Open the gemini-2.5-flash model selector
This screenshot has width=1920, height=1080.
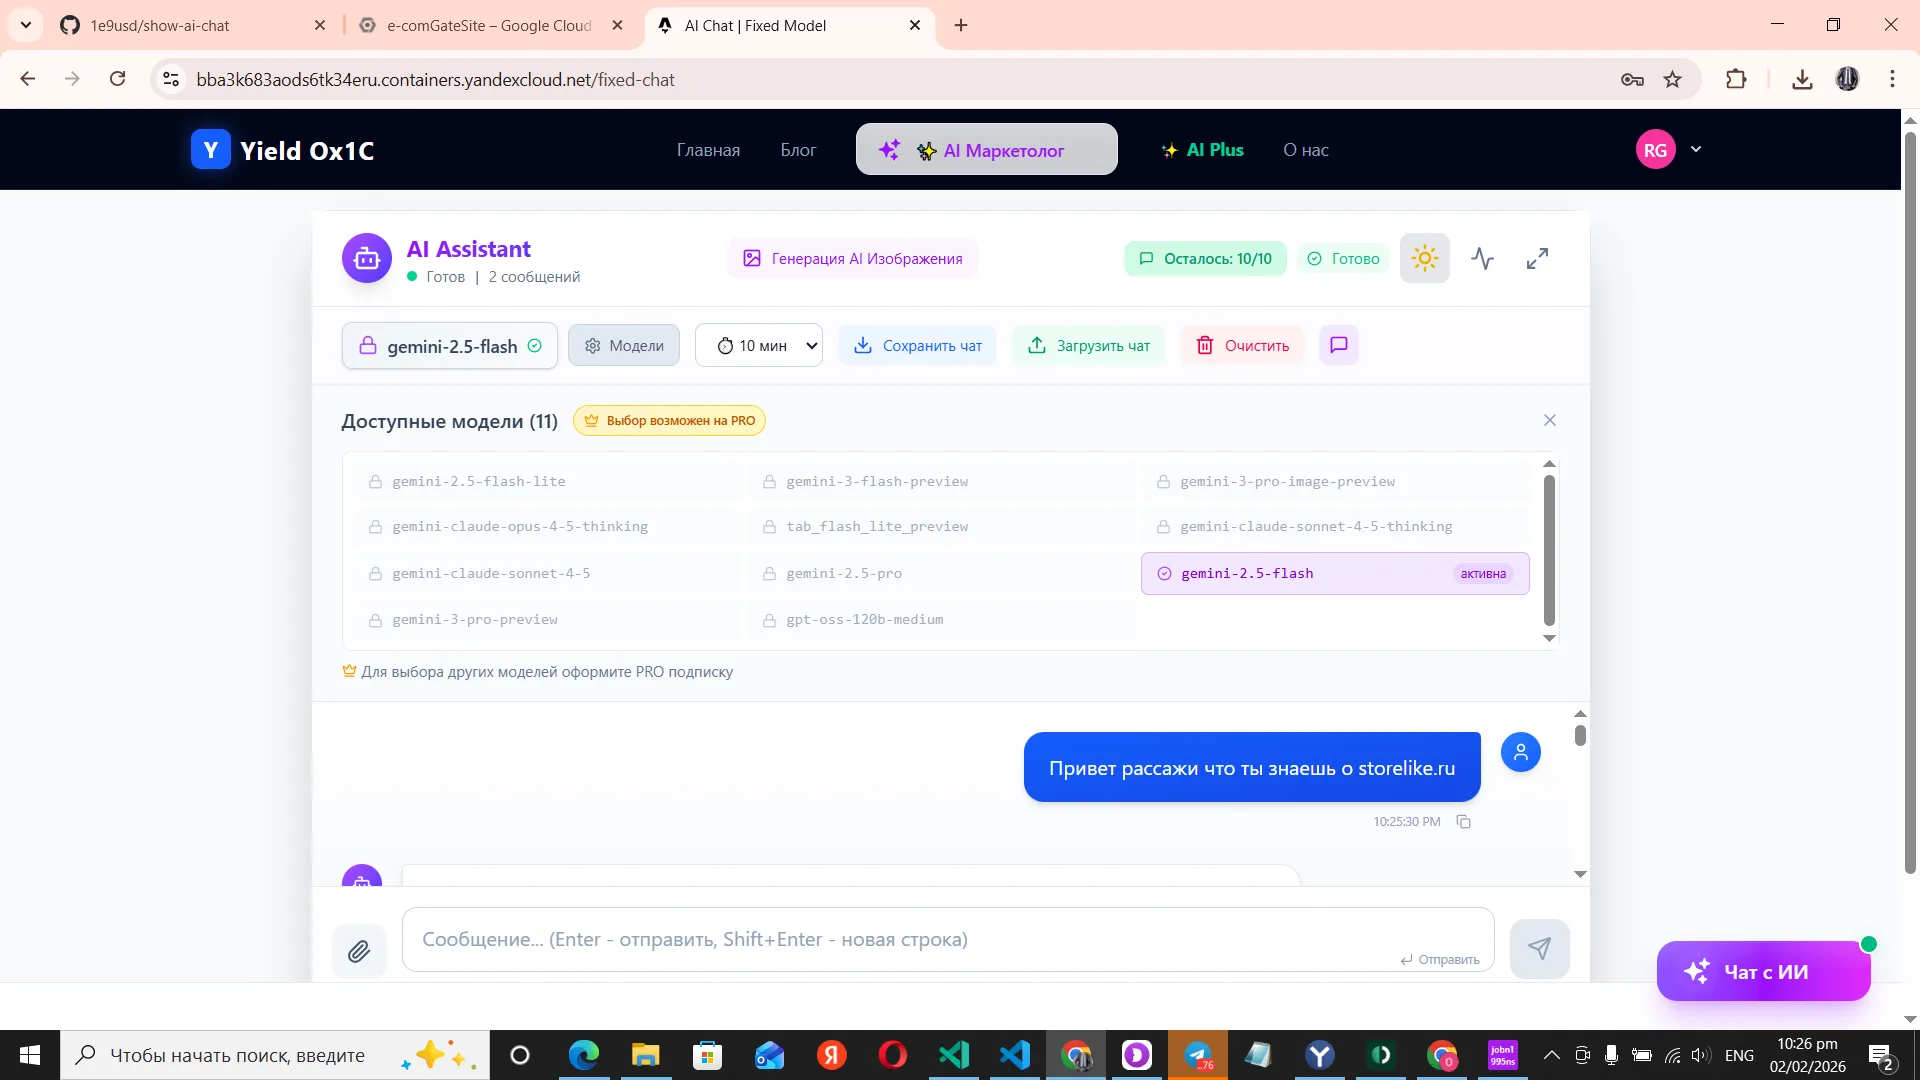tap(450, 346)
